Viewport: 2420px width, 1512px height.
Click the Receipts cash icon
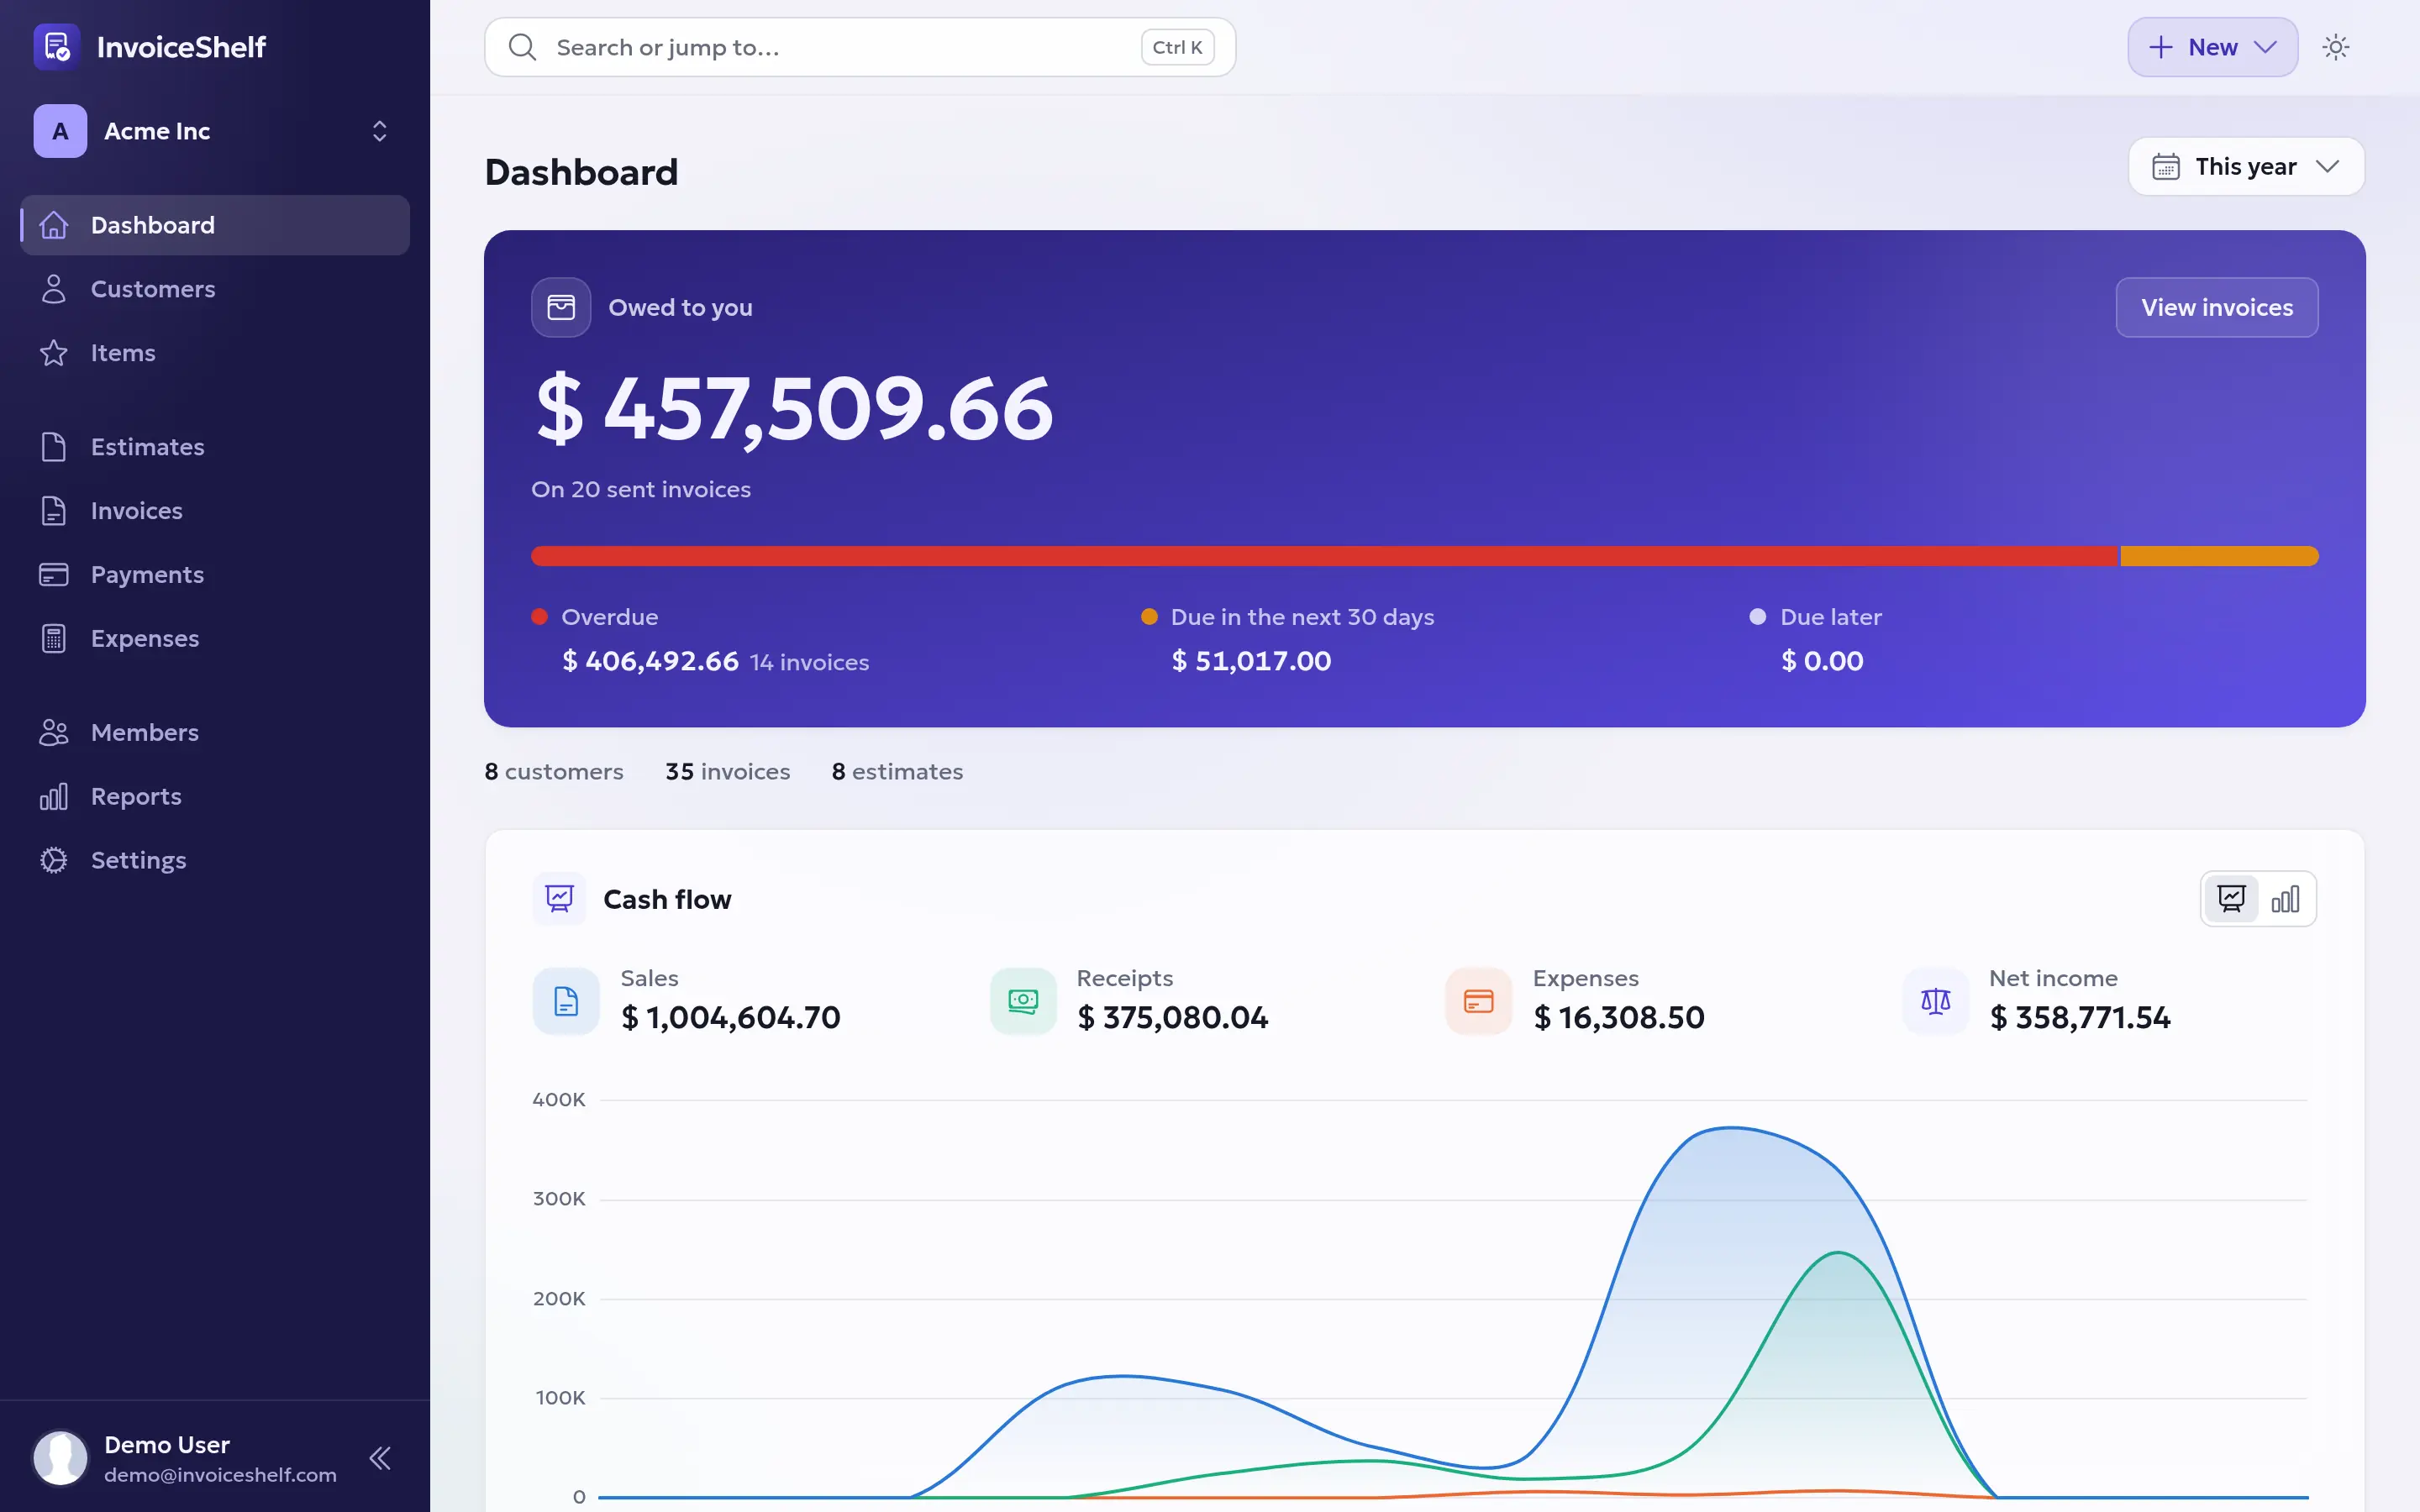pos(1023,1001)
